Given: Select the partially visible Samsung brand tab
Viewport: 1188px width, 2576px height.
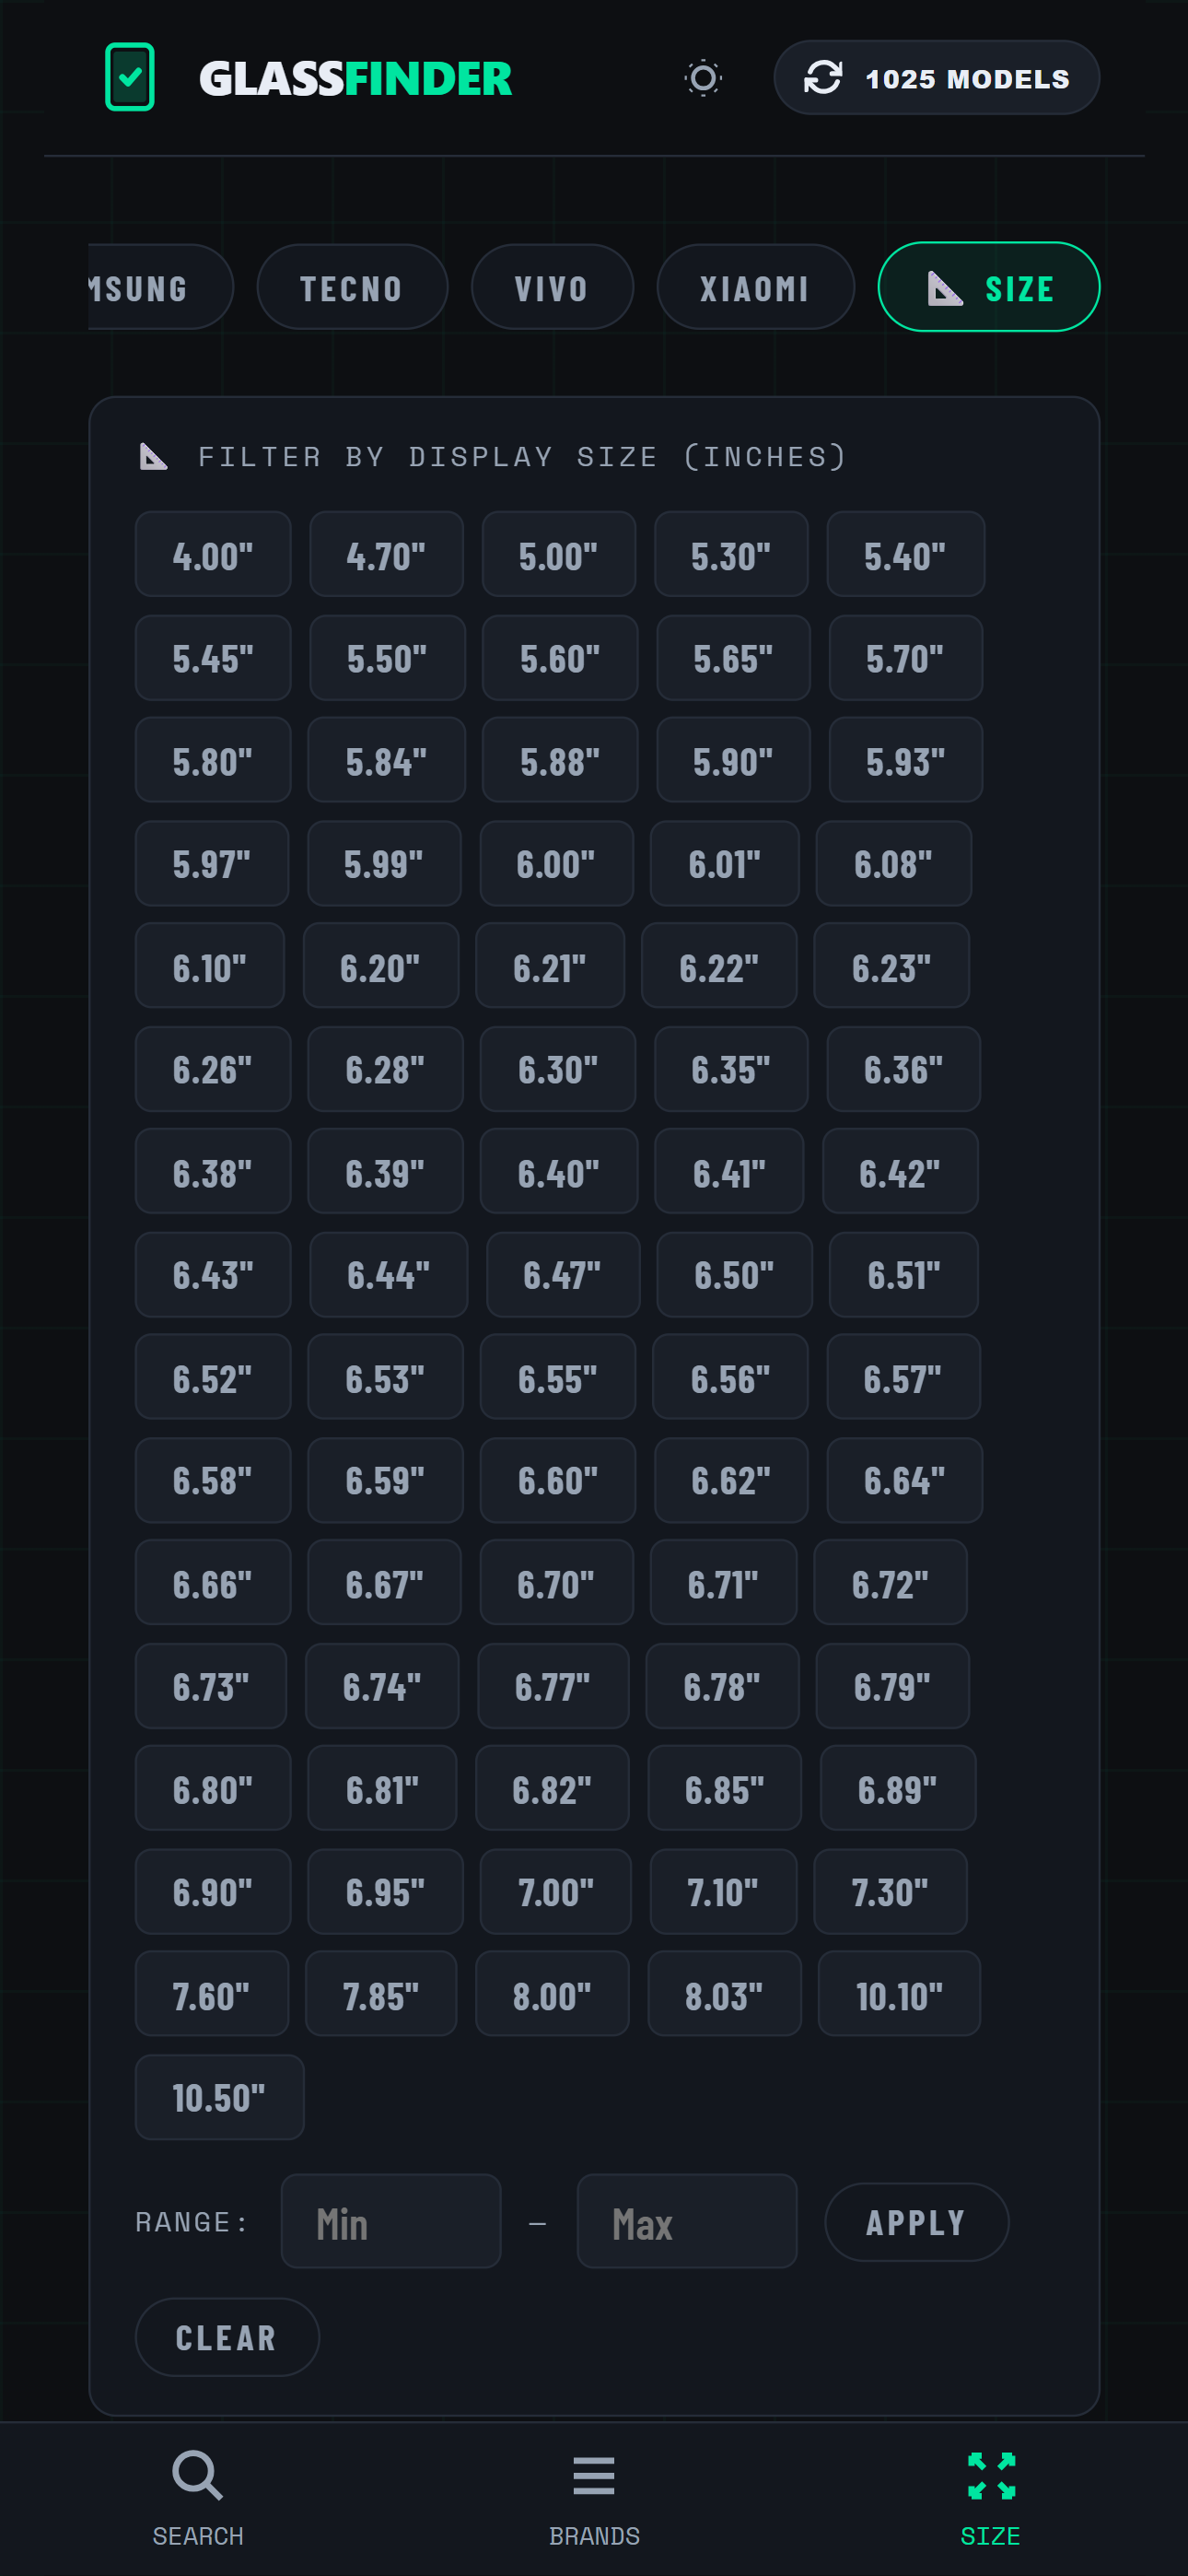Looking at the screenshot, I should [150, 288].
